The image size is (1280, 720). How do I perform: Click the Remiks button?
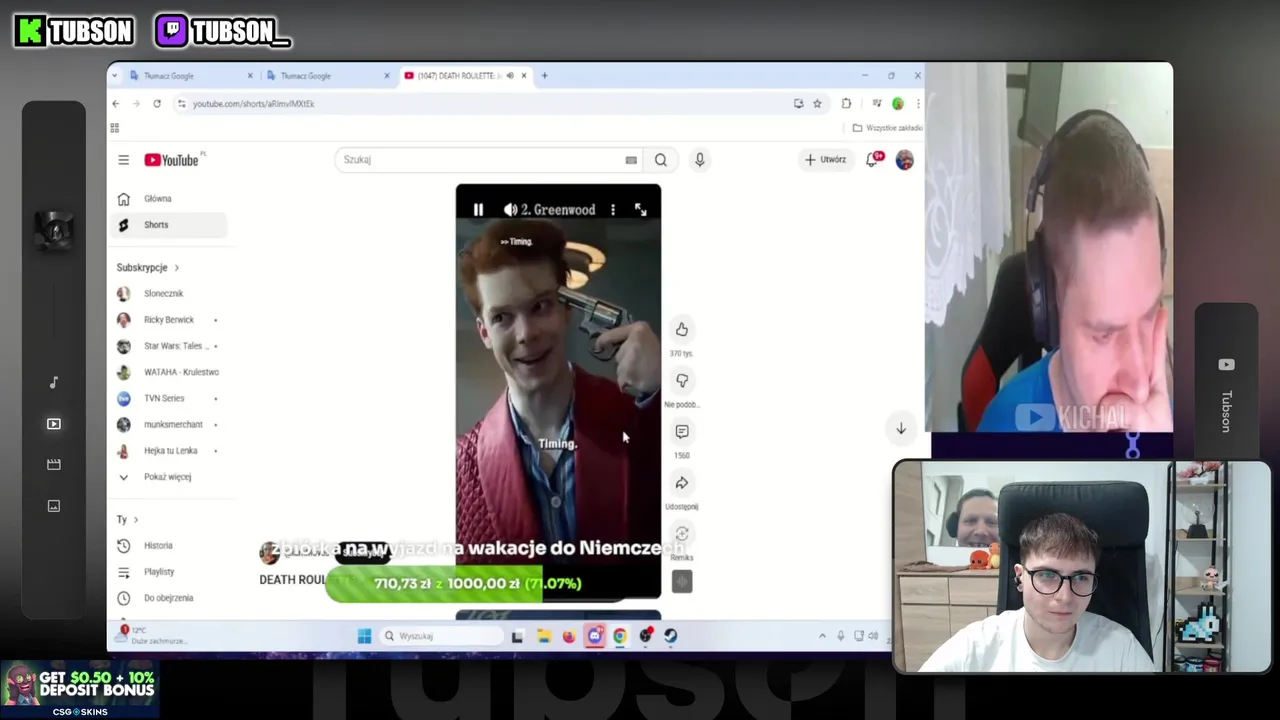point(682,535)
